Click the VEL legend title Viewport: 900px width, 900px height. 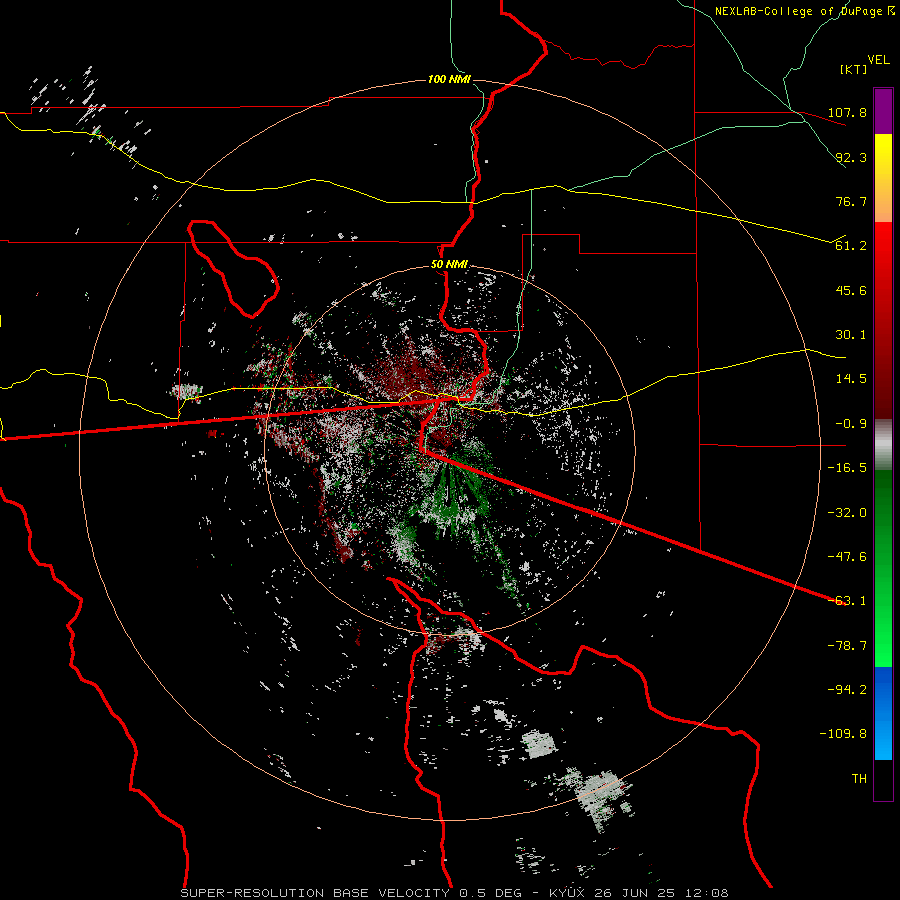(x=878, y=60)
